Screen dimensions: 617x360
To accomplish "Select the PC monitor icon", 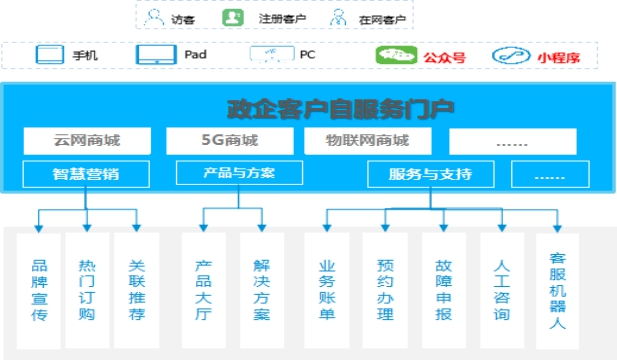I will point(272,54).
